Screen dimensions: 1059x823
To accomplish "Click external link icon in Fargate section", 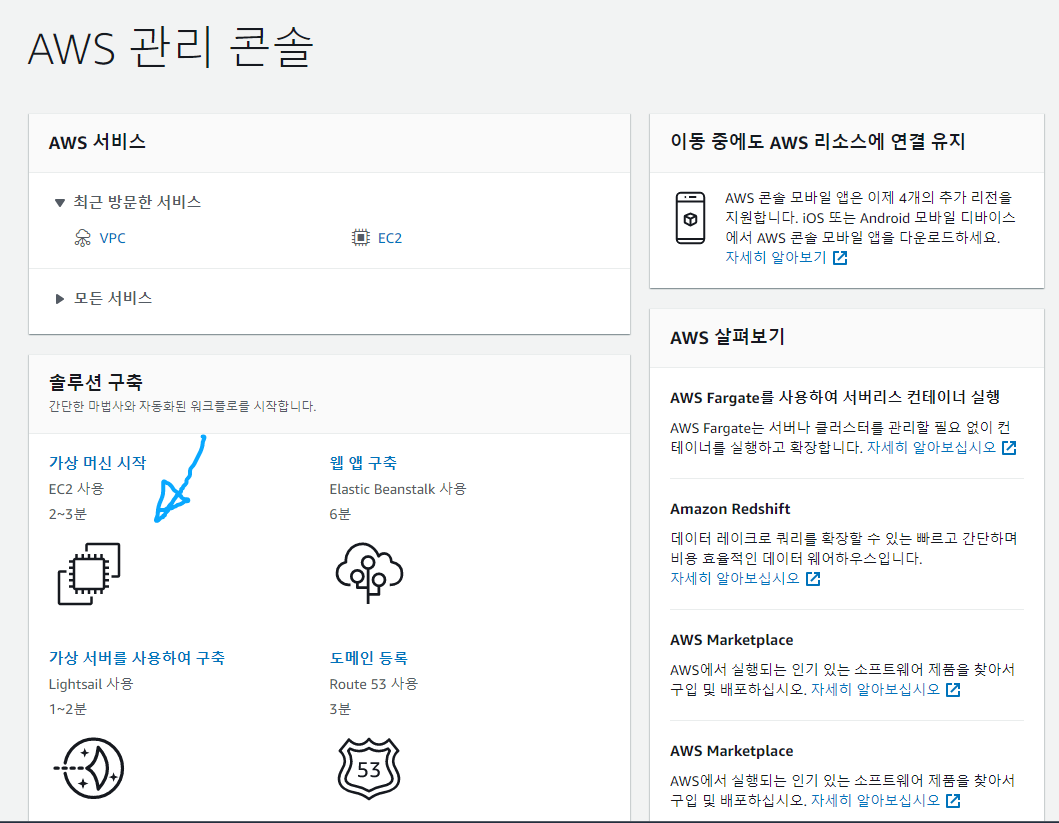I will tap(1009, 448).
